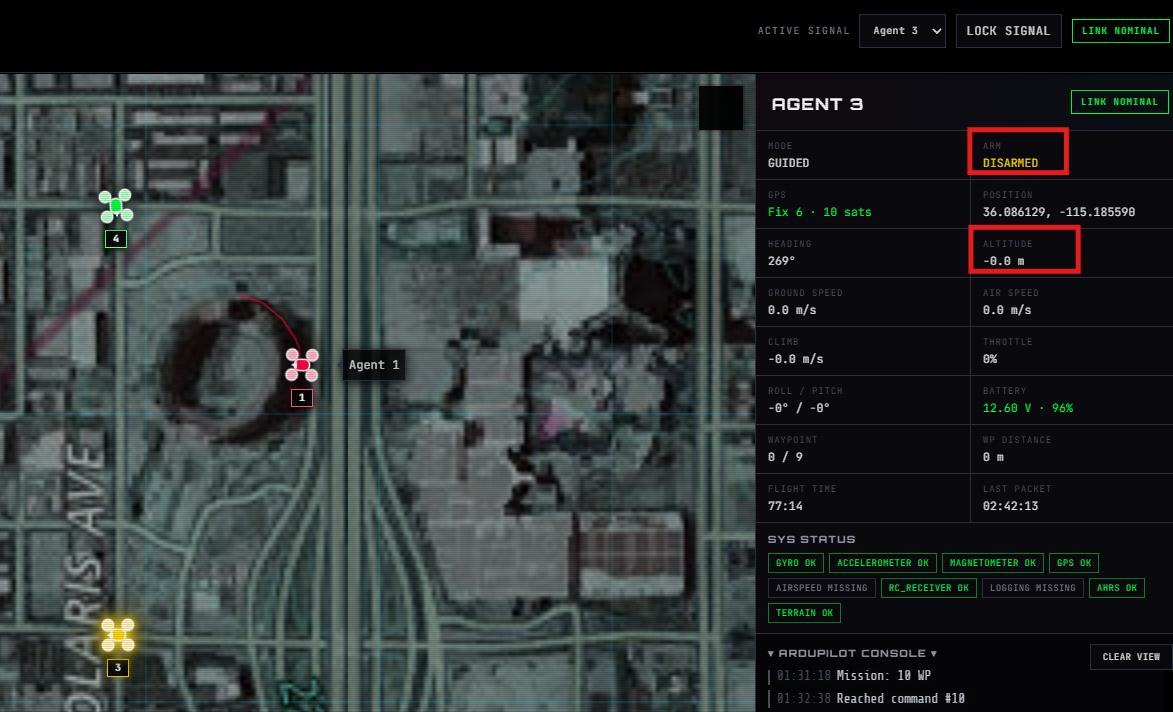Click the Agent 1 map tooltip
Viewport: 1173px width, 712px height.
coord(374,365)
